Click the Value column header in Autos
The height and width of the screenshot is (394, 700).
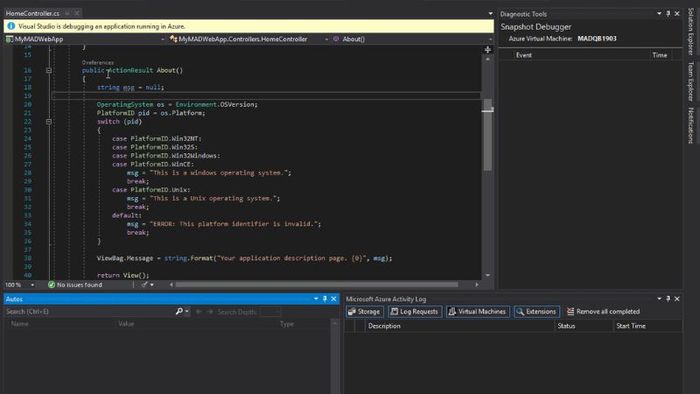126,324
